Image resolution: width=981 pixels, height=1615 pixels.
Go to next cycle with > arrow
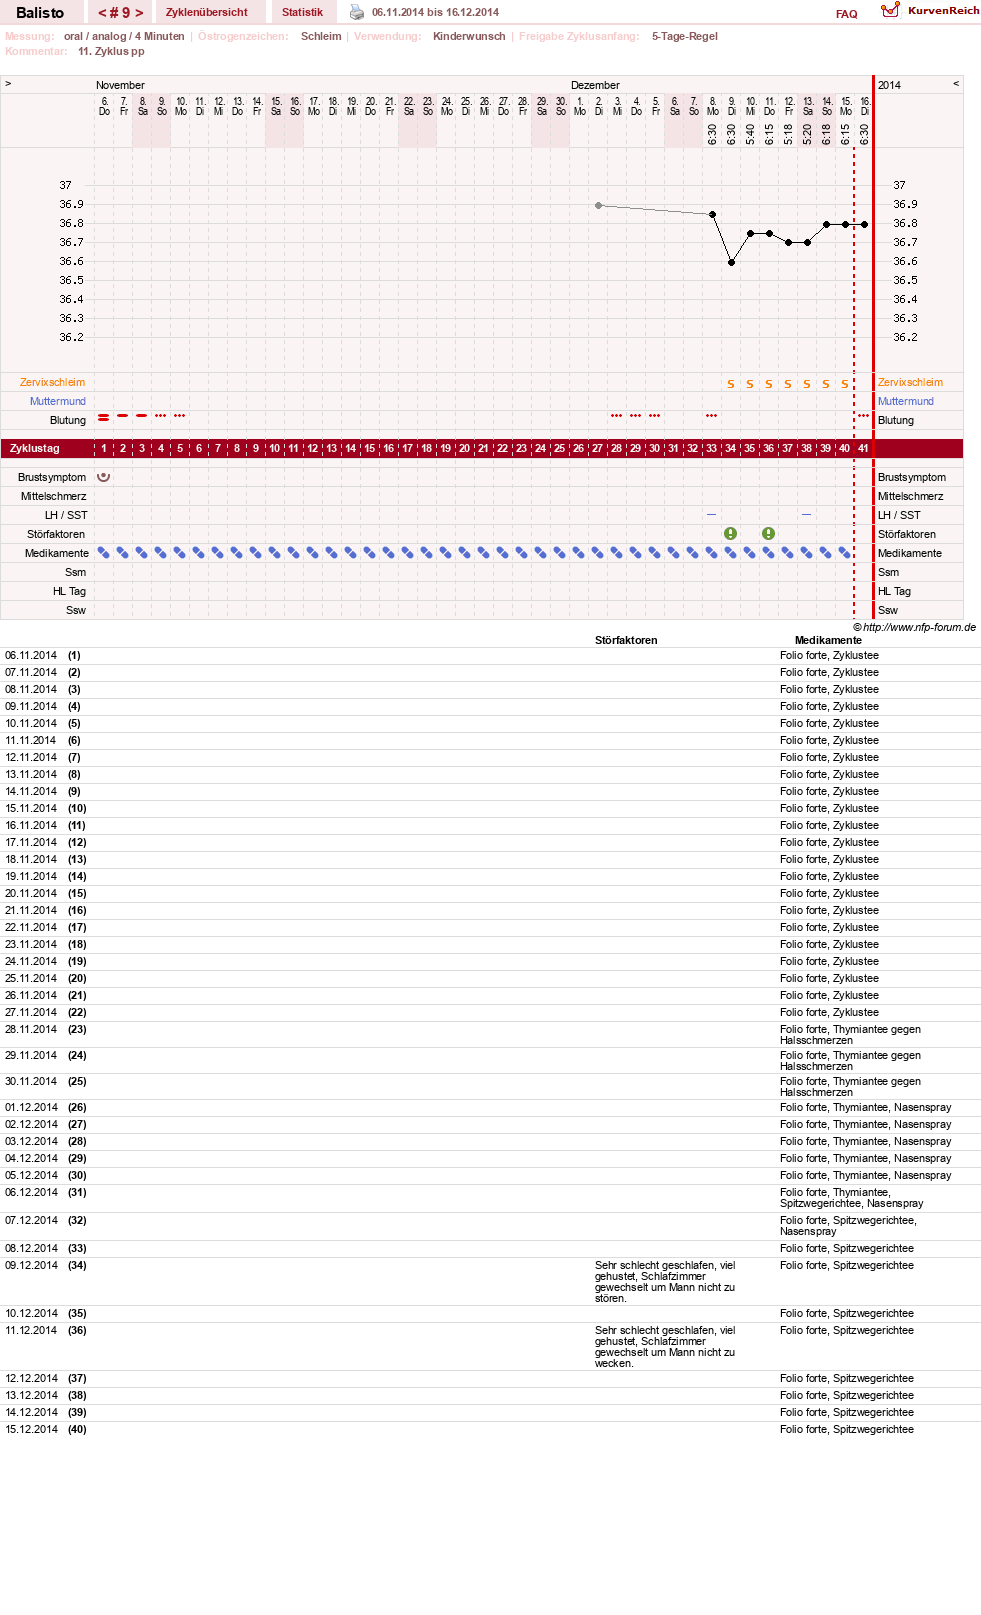click(x=139, y=13)
